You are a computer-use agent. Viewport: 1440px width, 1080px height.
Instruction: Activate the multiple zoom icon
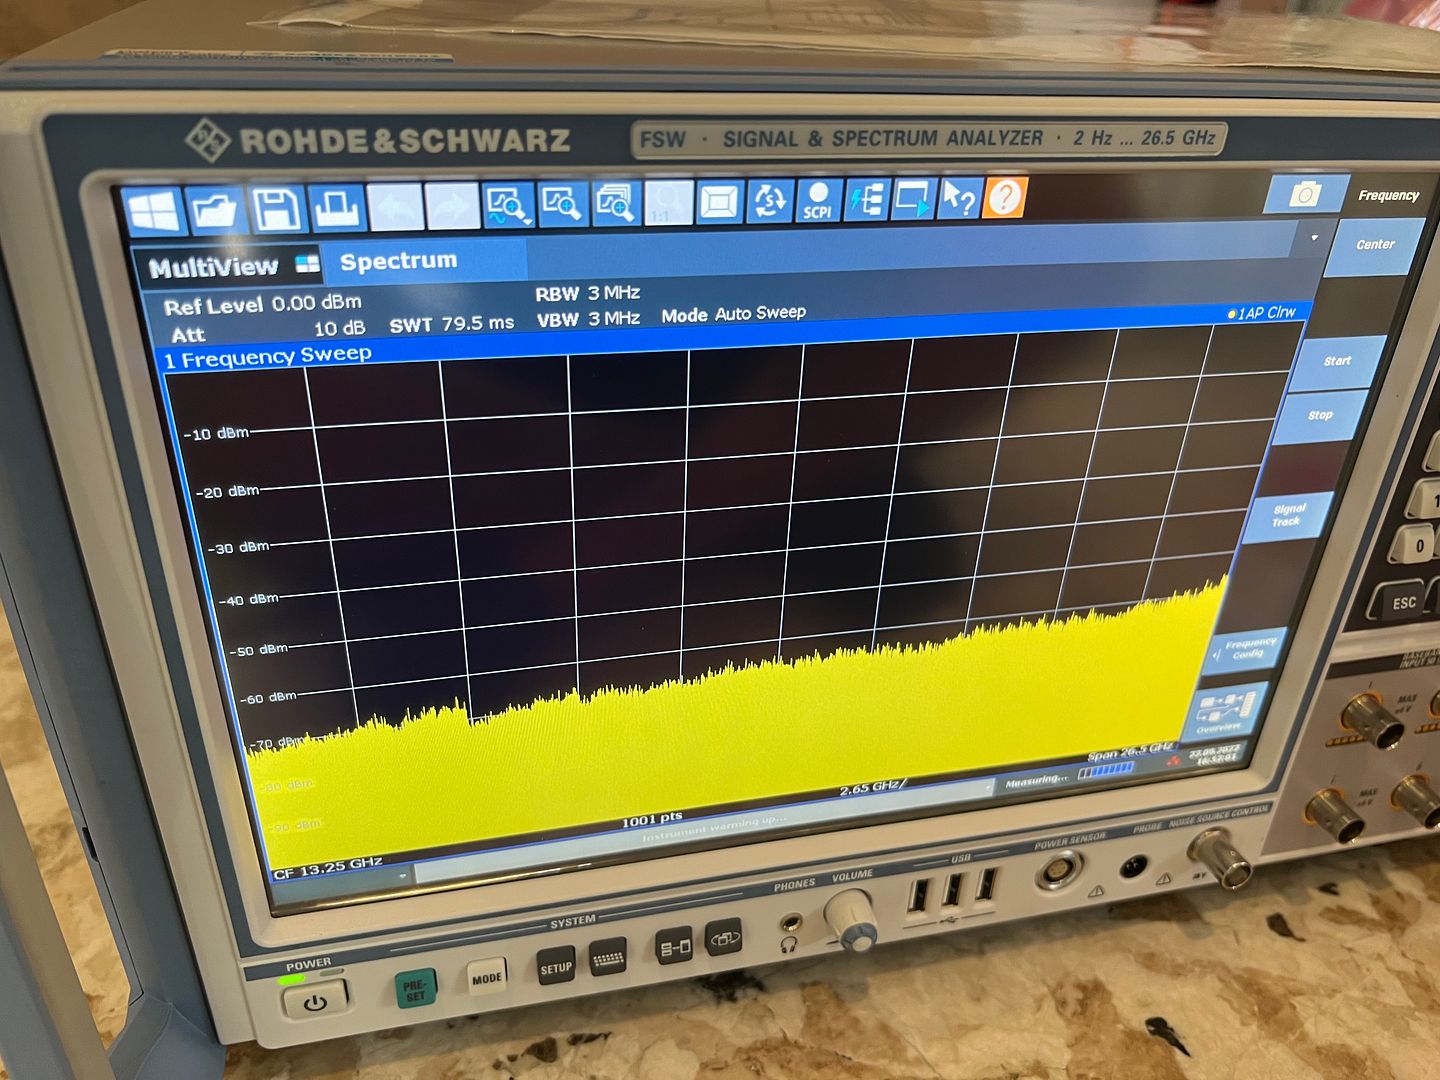pyautogui.click(x=615, y=203)
